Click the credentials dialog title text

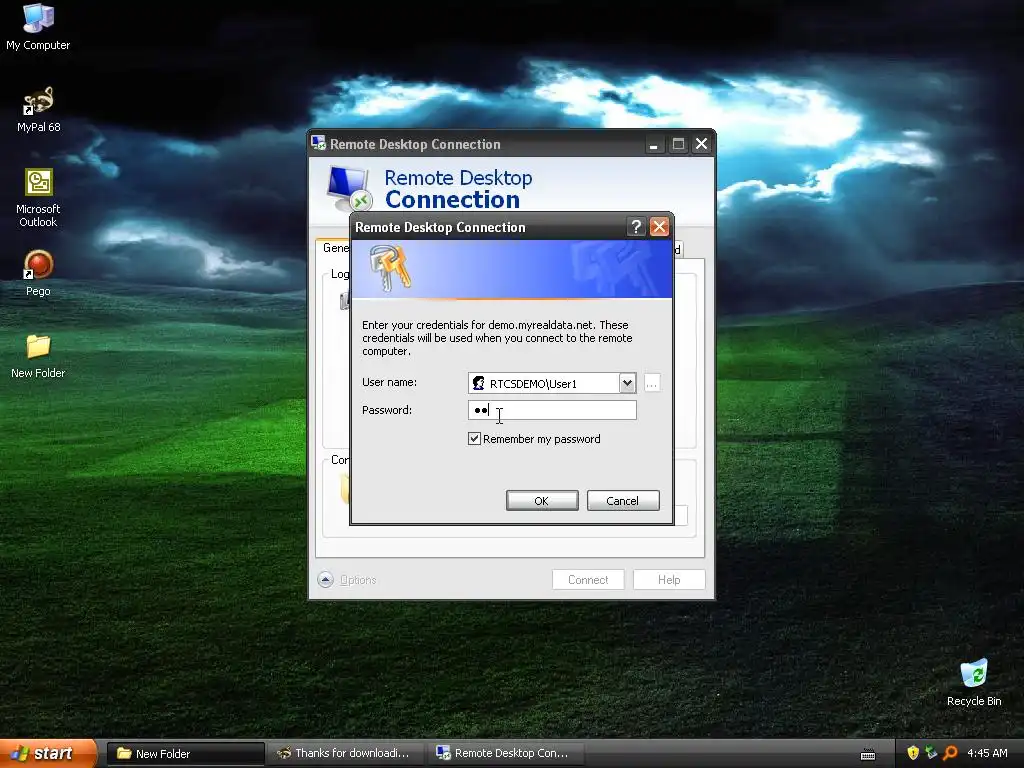pos(440,227)
